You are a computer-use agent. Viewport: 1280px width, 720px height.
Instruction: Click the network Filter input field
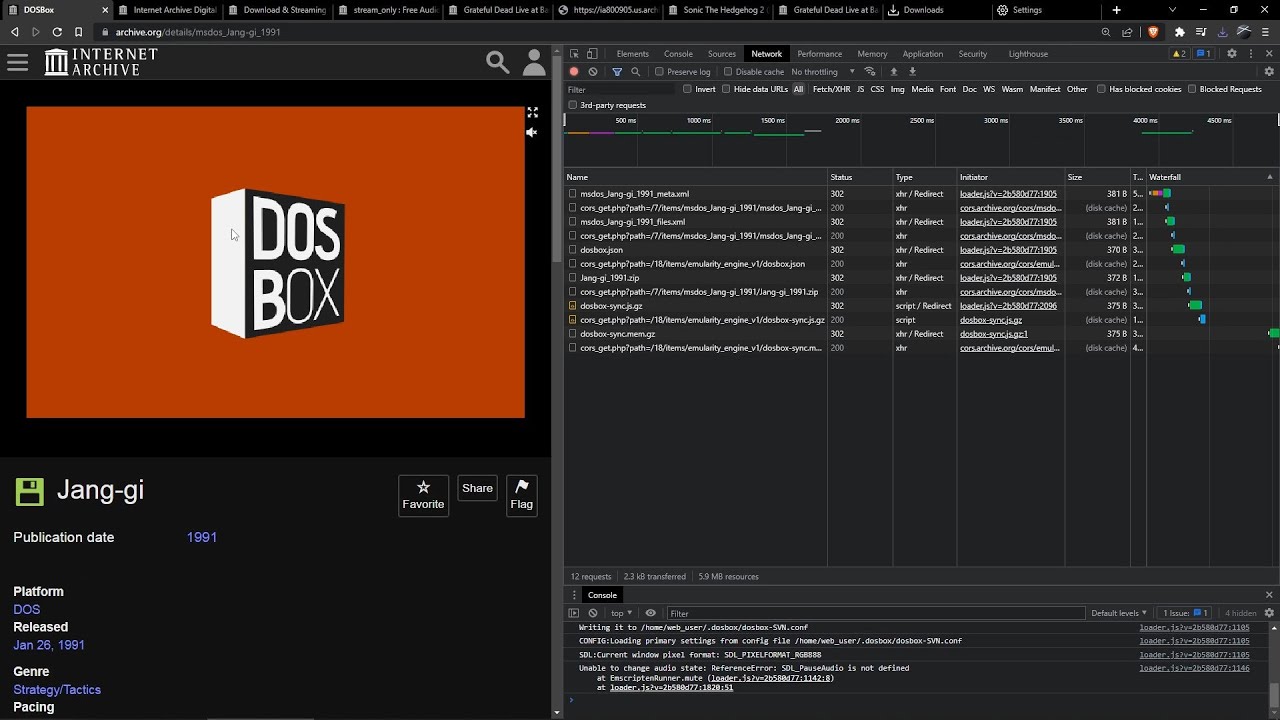tap(620, 89)
